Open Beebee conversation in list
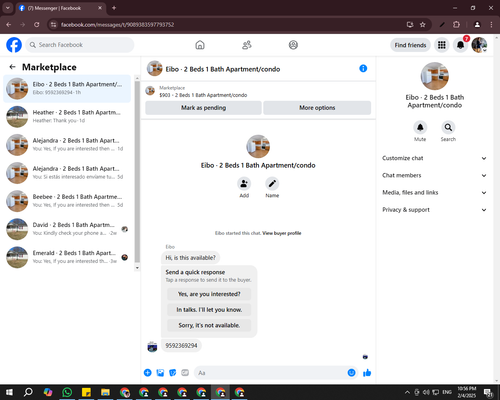This screenshot has width=500, height=400. pos(67,201)
